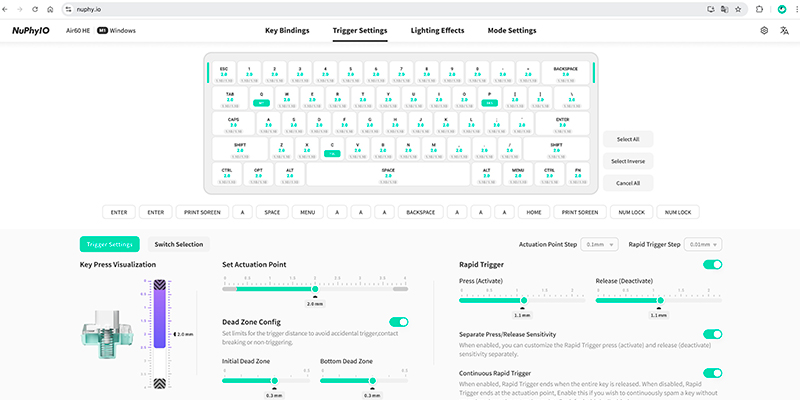Click the SPACE chip below the keyboard

272,212
